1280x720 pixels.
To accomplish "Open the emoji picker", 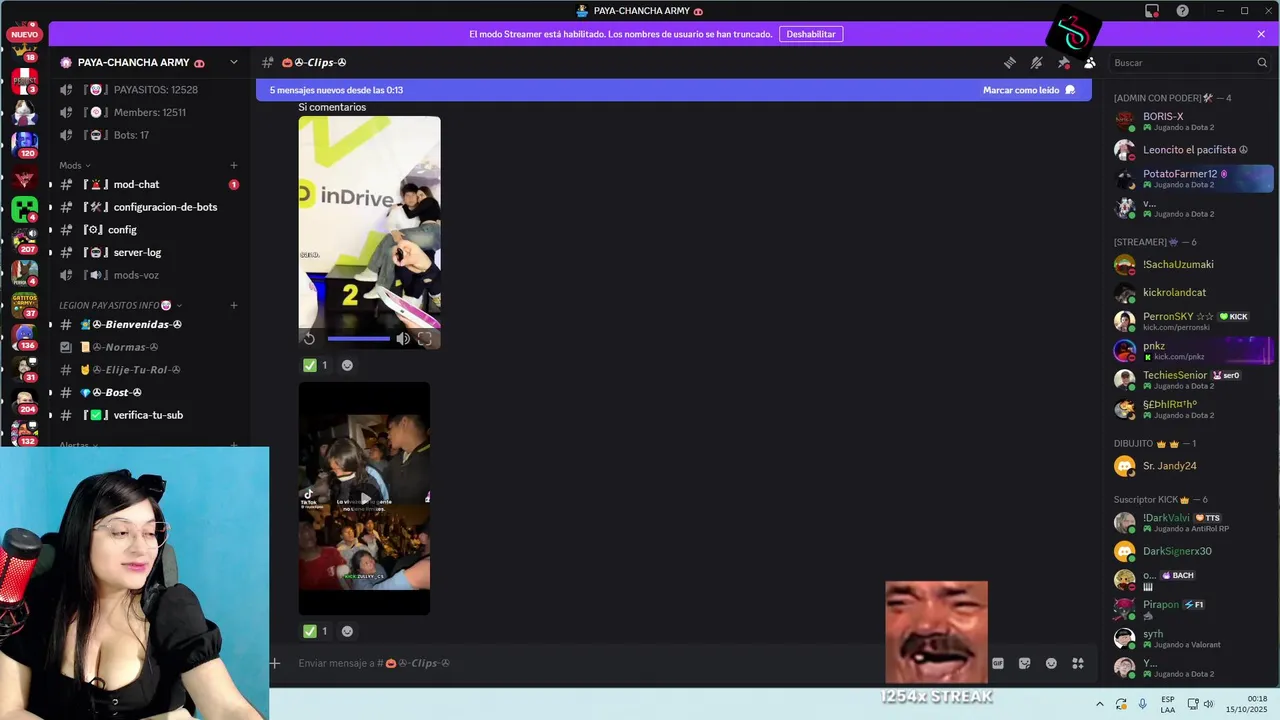I will coord(1051,663).
